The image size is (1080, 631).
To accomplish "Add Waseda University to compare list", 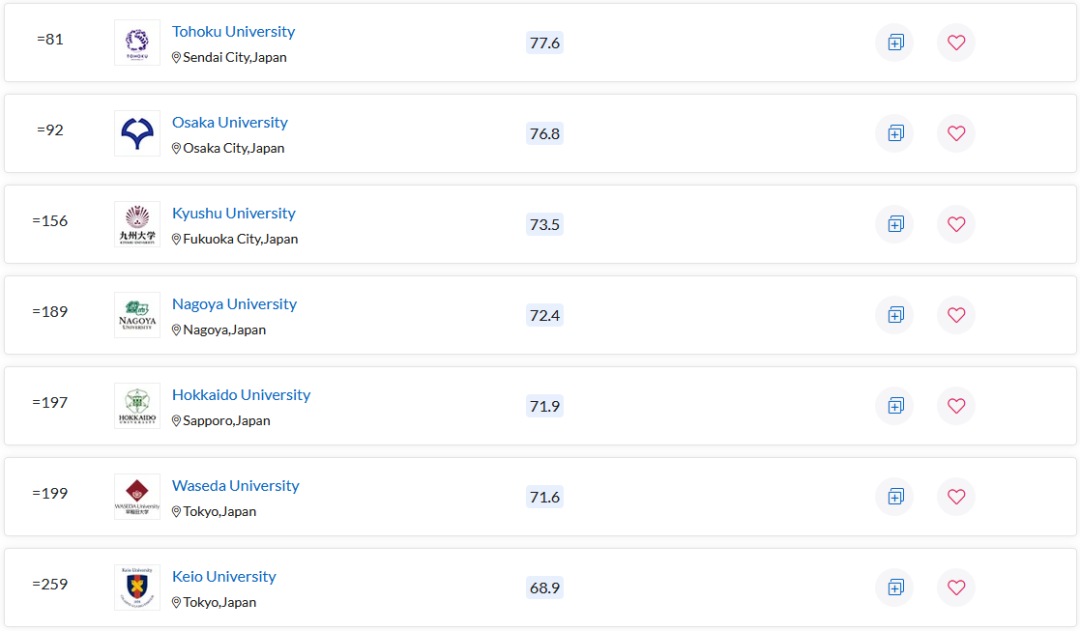I will click(895, 497).
